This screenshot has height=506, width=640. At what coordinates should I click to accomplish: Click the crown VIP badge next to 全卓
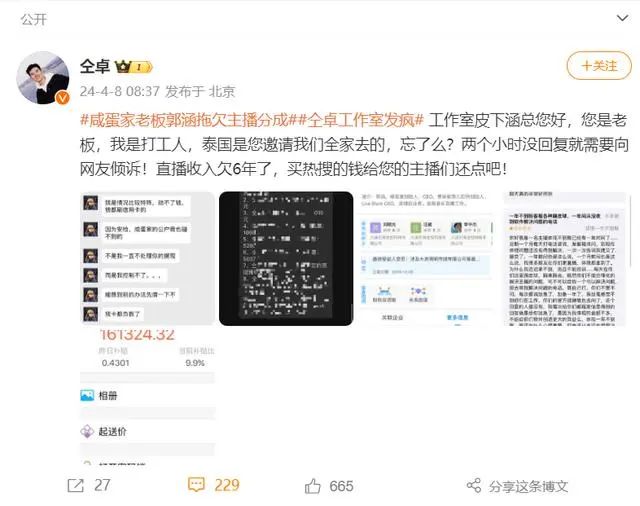(133, 67)
